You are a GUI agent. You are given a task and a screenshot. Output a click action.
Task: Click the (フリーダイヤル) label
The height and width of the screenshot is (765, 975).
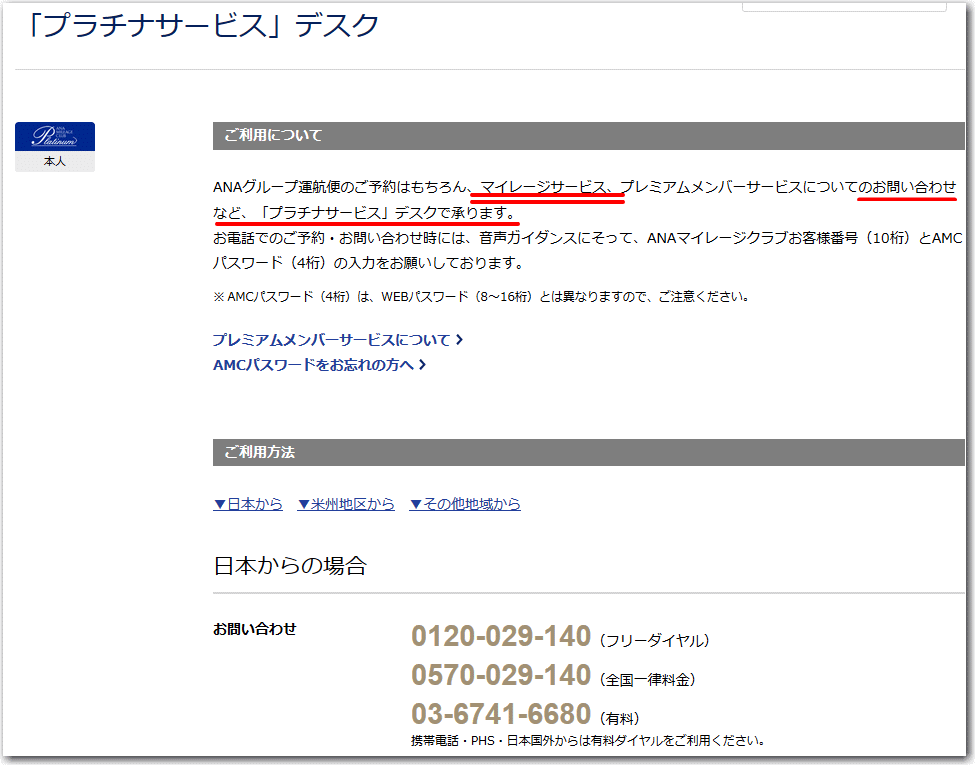tap(654, 641)
